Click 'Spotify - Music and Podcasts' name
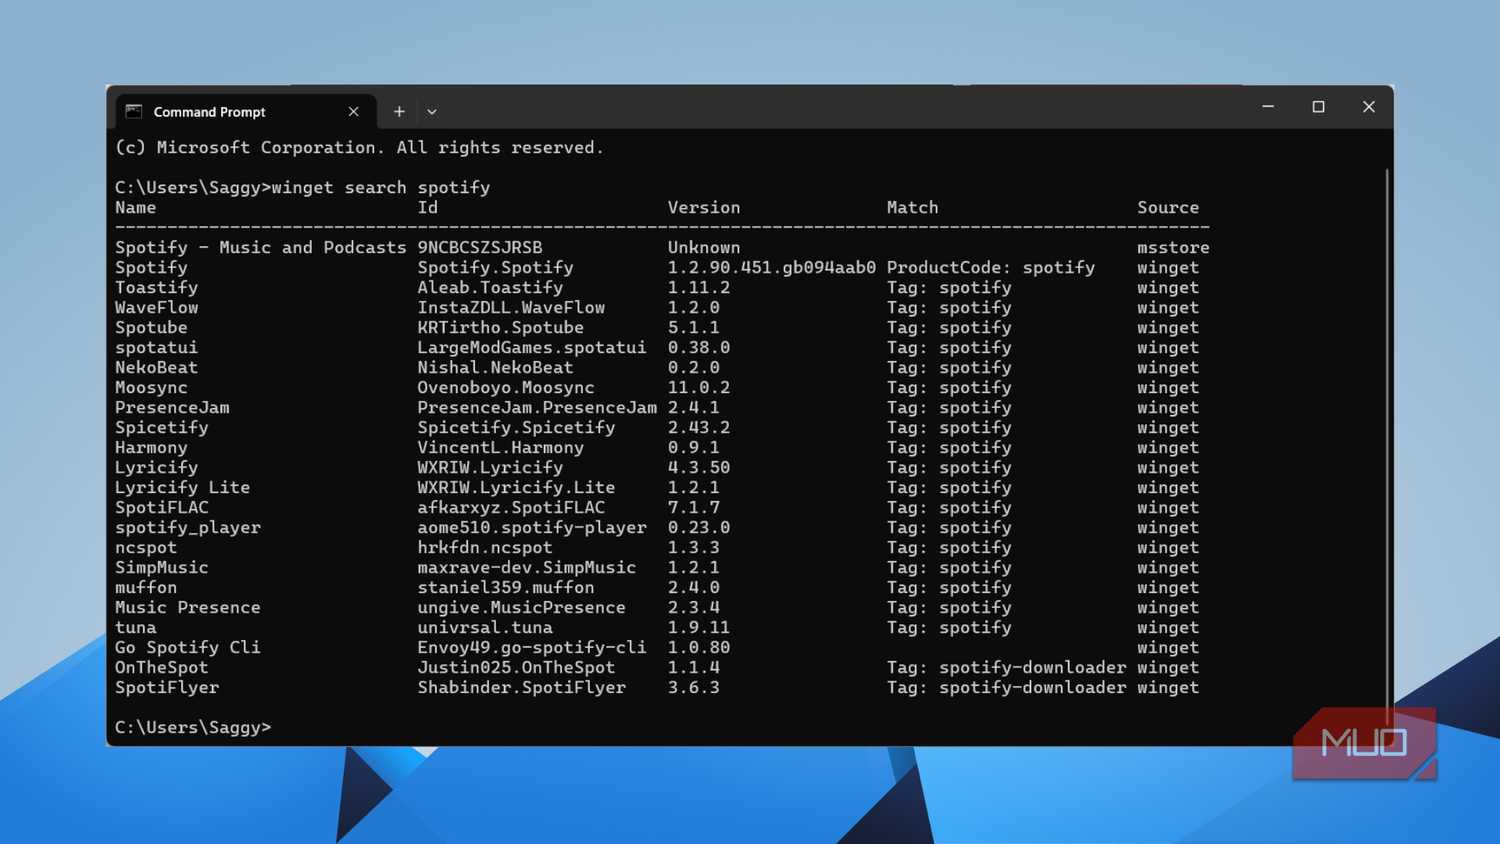Image resolution: width=1500 pixels, height=844 pixels. coord(260,247)
